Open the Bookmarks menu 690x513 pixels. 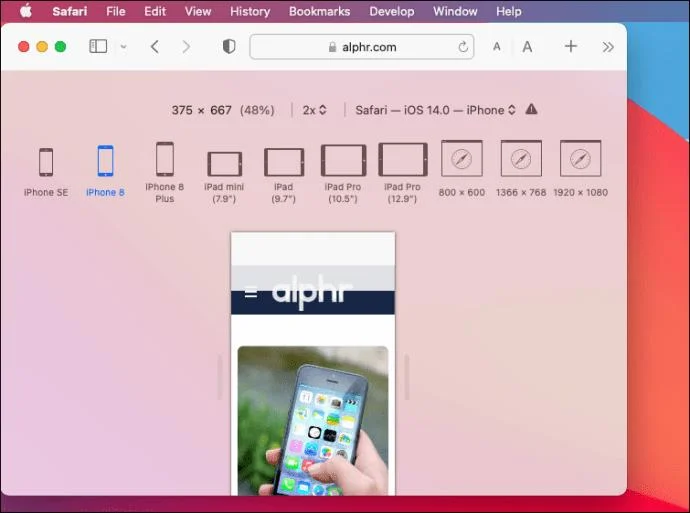pos(319,11)
